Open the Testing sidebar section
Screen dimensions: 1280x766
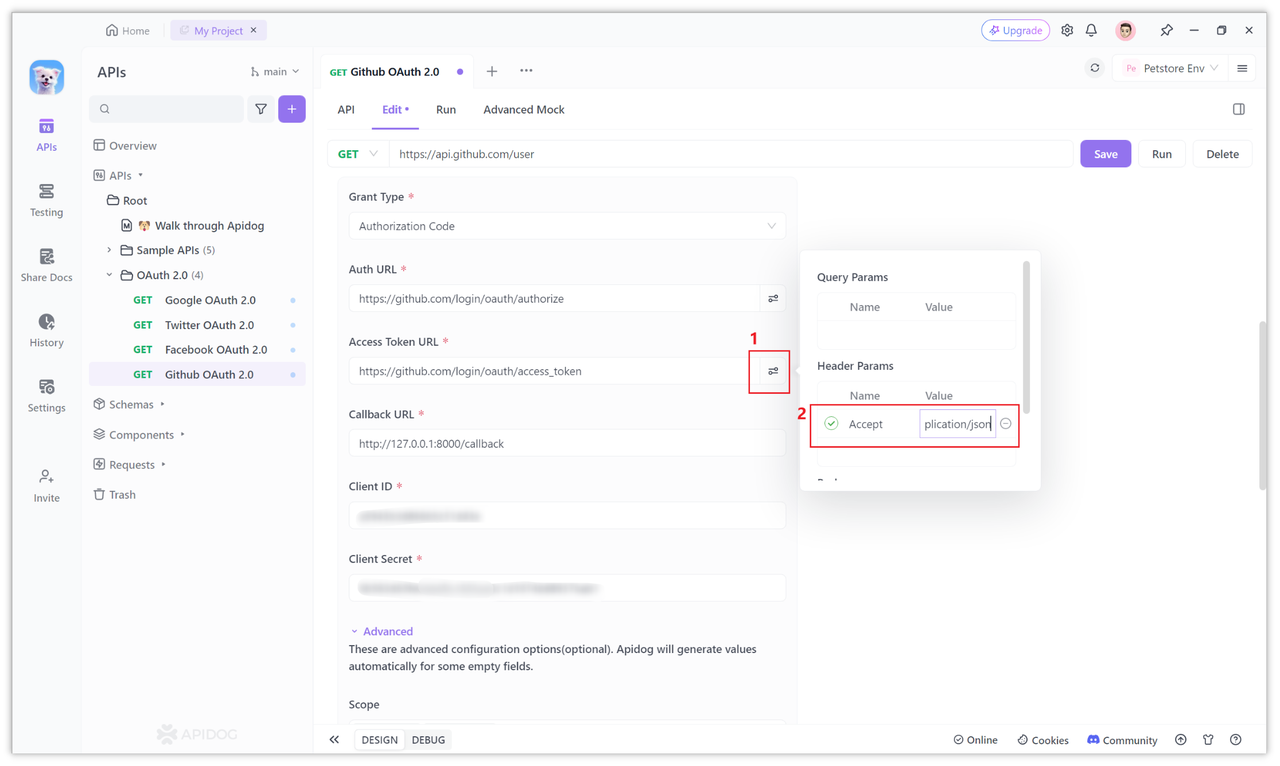(46, 200)
